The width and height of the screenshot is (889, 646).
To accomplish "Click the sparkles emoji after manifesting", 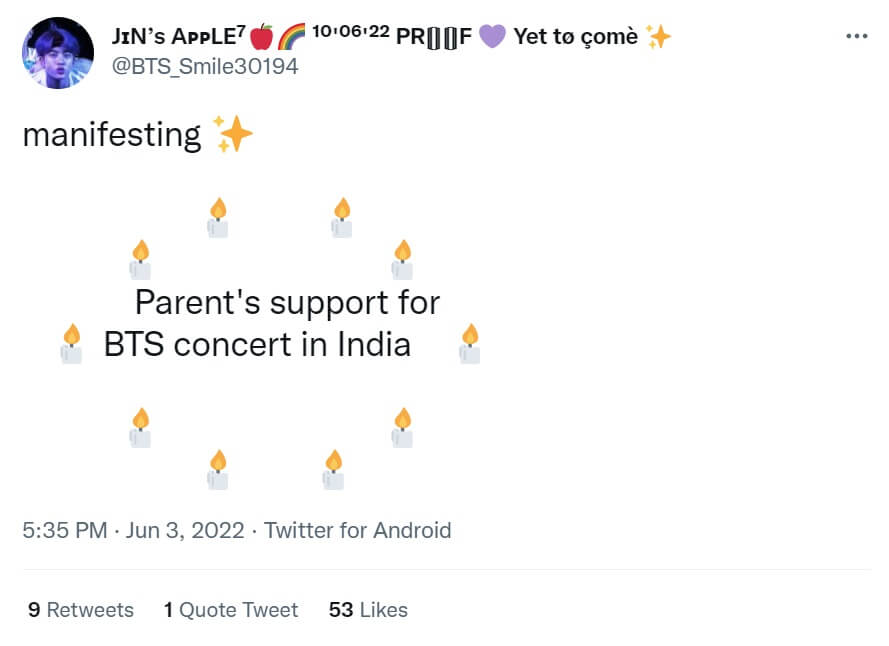I will 234,134.
